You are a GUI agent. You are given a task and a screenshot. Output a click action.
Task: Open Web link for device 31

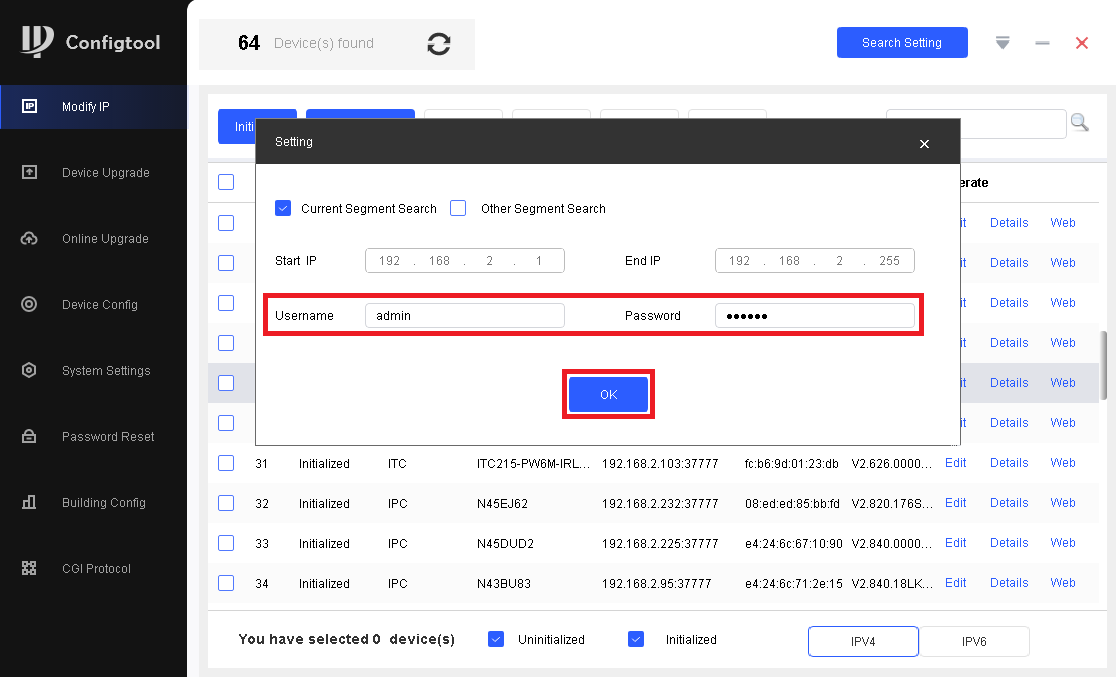(1062, 463)
